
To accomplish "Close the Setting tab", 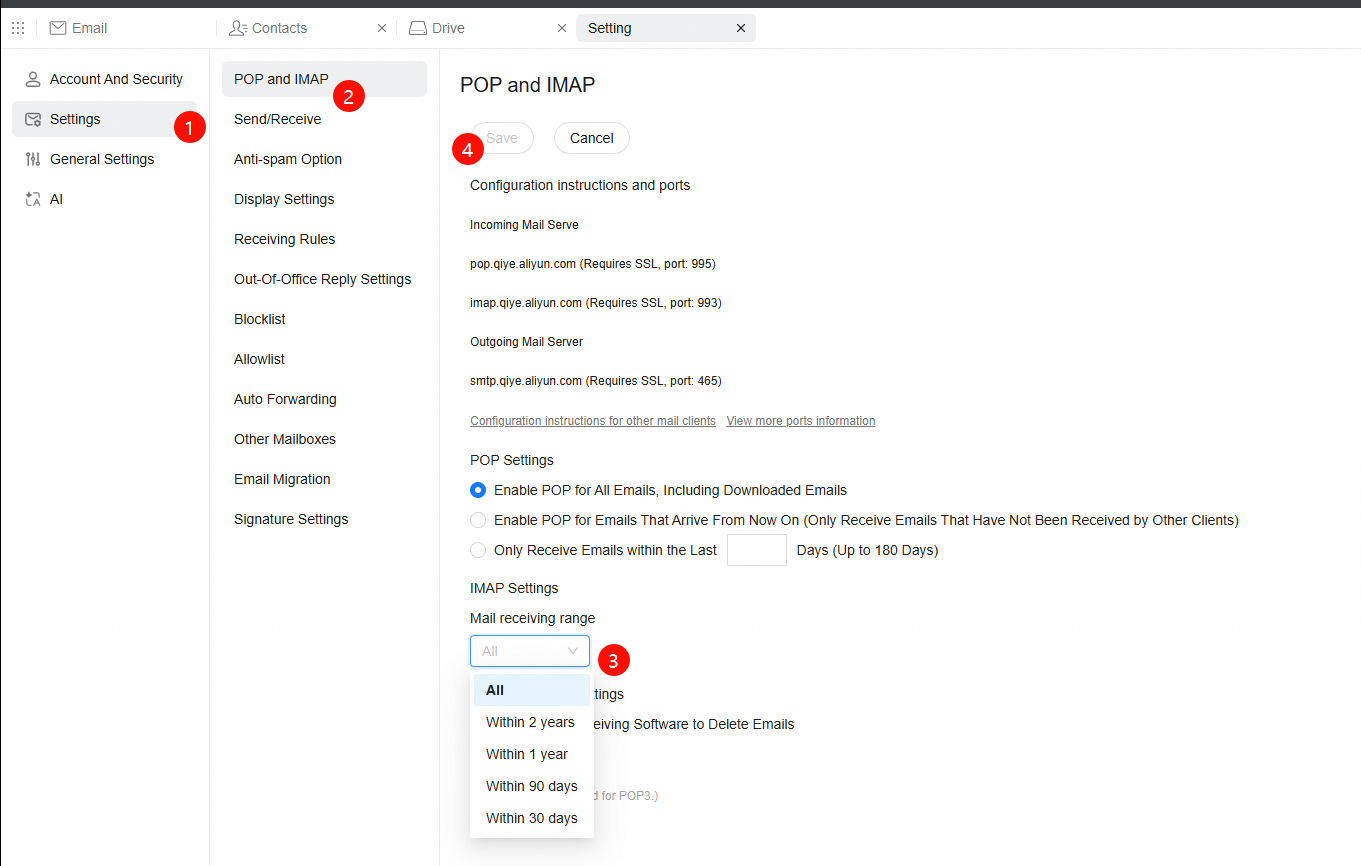I will [x=741, y=28].
